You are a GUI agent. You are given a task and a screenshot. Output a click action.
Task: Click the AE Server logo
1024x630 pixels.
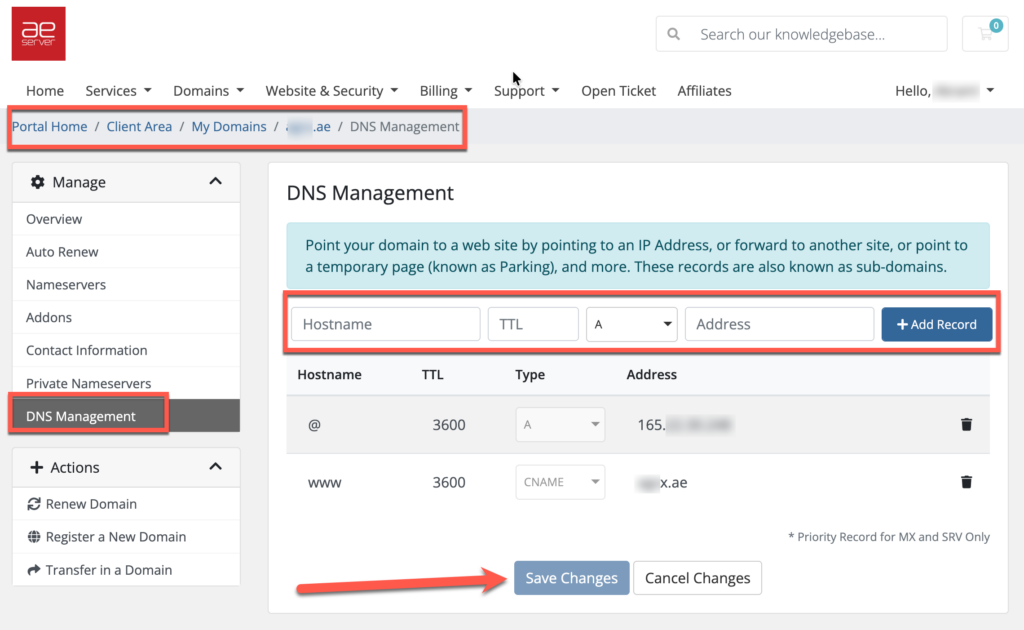[38, 34]
